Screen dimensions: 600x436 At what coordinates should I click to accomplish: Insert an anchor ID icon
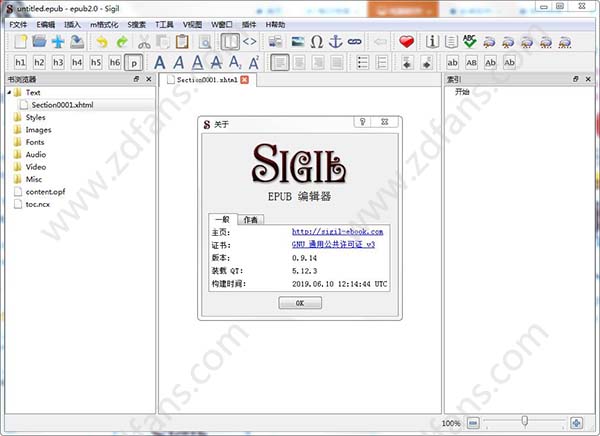click(336, 42)
